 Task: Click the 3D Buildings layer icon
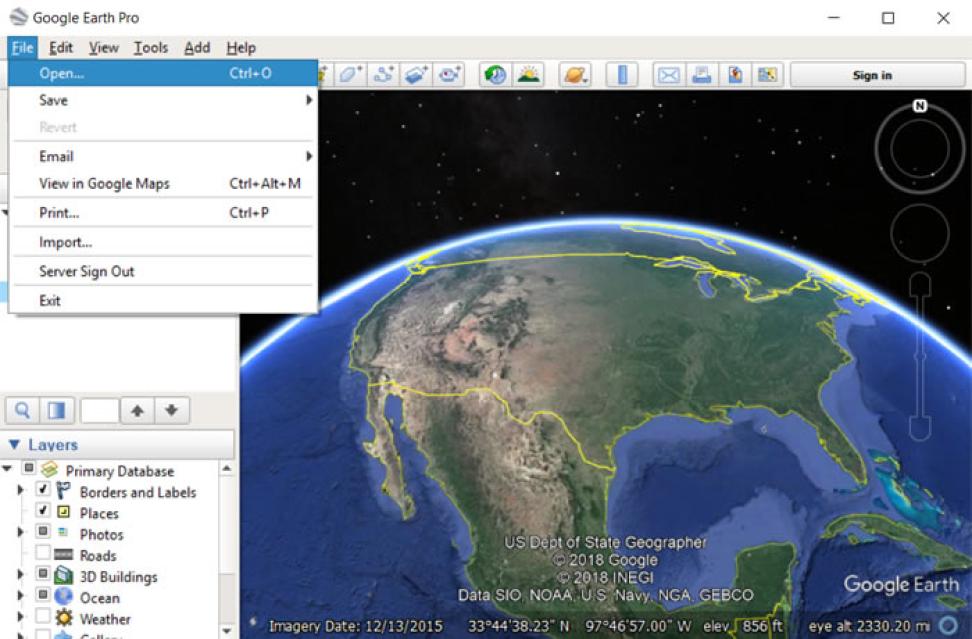click(x=63, y=576)
